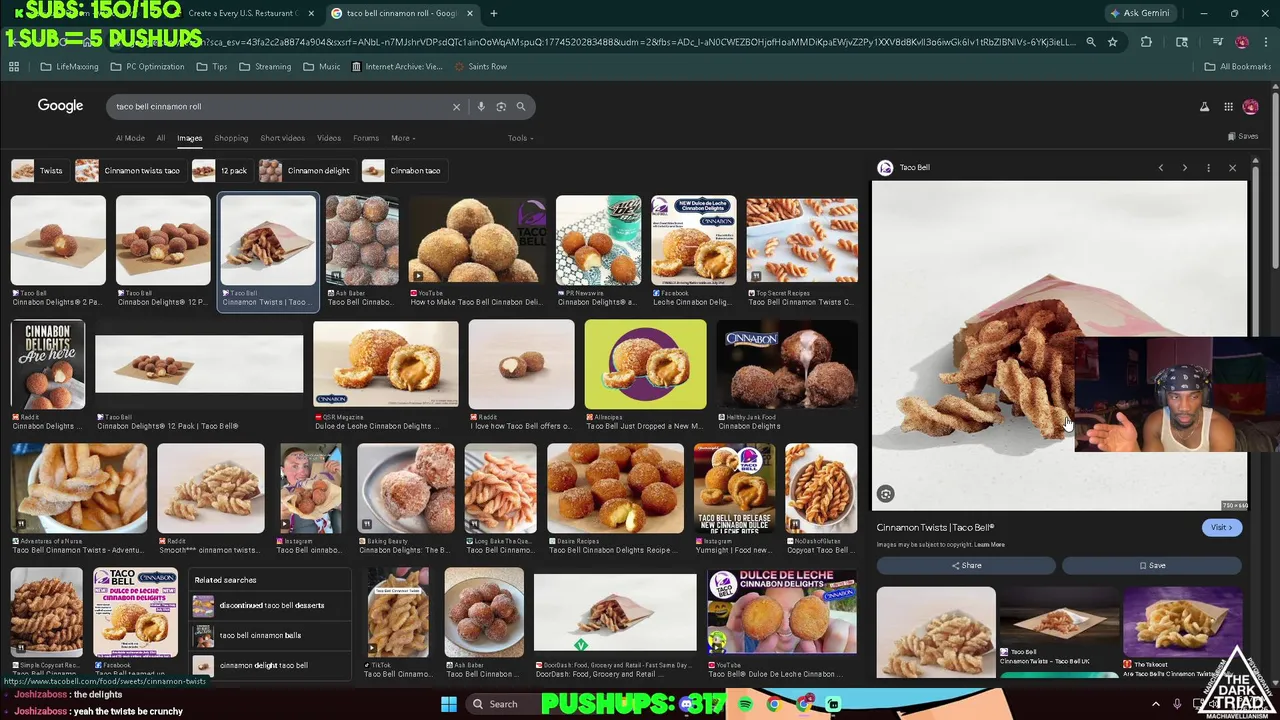
Task: Switch to All results tab
Action: coord(160,138)
